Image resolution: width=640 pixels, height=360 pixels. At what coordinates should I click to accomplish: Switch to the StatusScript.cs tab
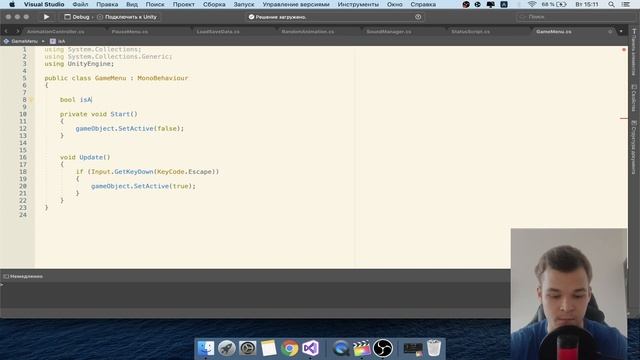click(470, 31)
